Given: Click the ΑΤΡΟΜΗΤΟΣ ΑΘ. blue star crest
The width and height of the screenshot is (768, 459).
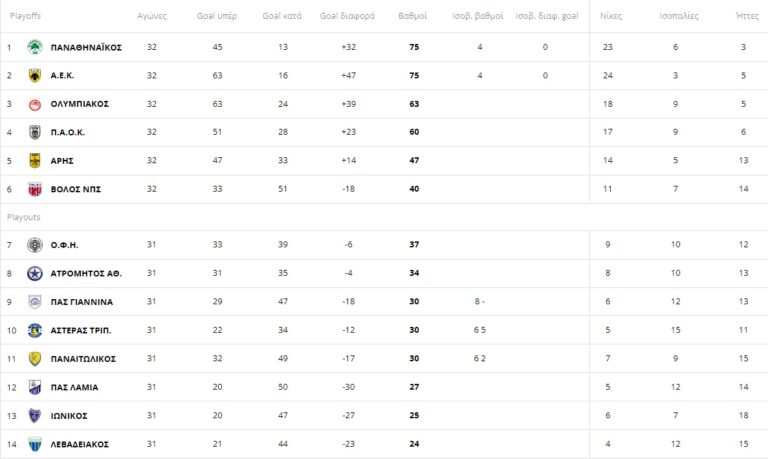Looking at the screenshot, I should point(35,273).
